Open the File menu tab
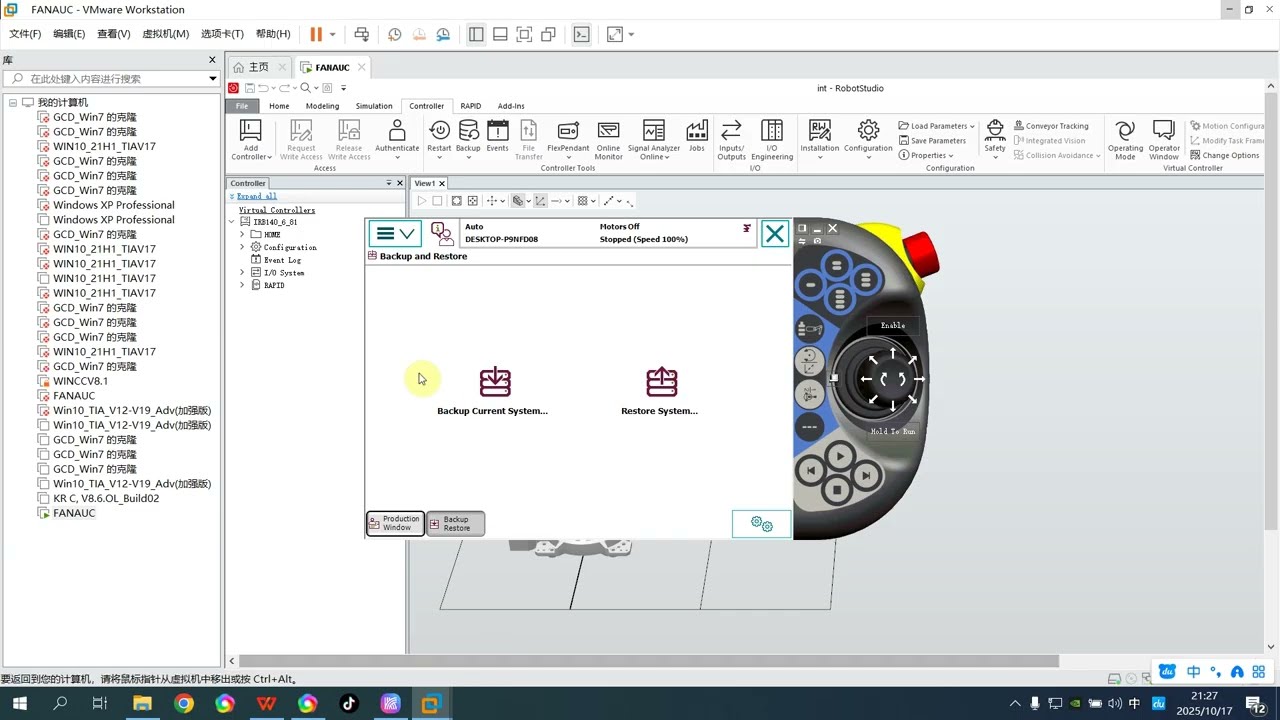Viewport: 1280px width, 720px height. click(242, 106)
